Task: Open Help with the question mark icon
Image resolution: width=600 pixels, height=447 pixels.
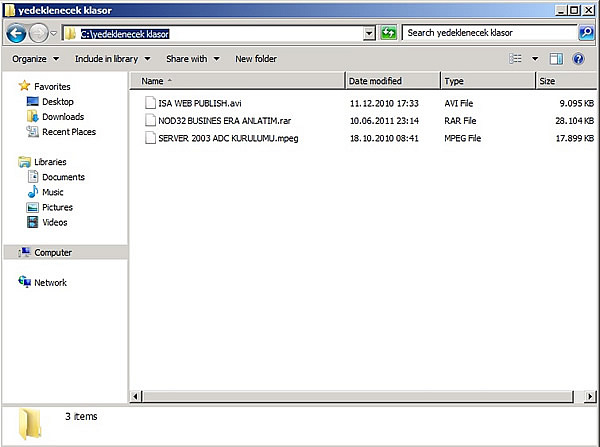Action: (x=578, y=59)
